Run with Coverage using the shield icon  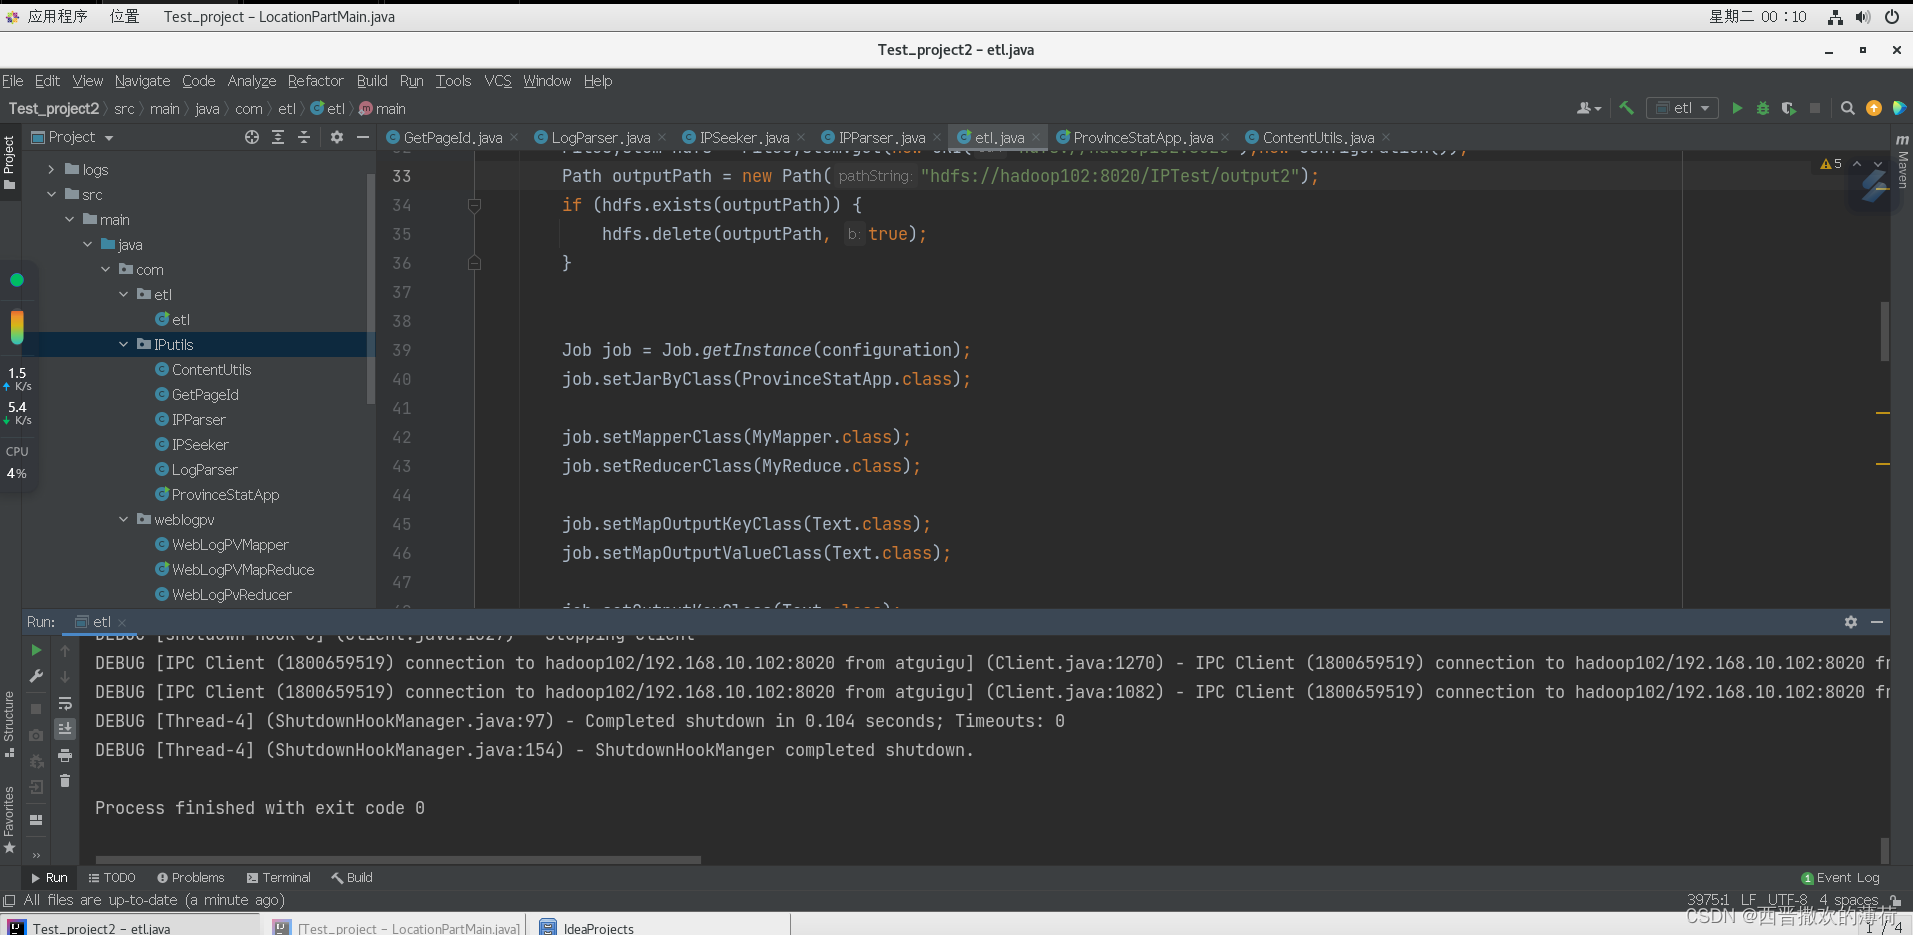(1789, 108)
